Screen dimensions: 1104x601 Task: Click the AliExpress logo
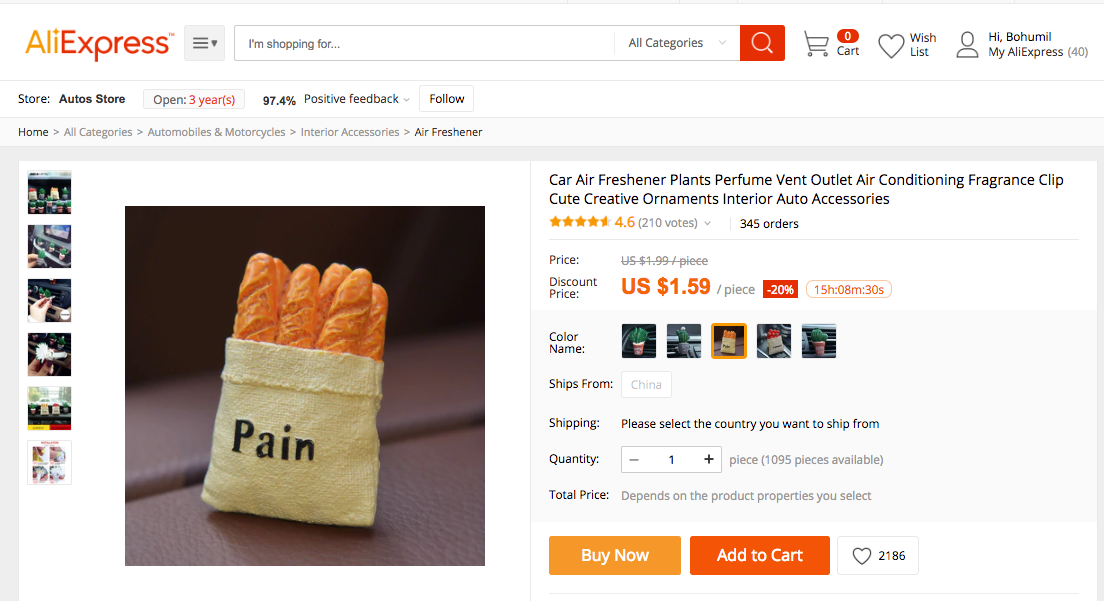(x=99, y=44)
